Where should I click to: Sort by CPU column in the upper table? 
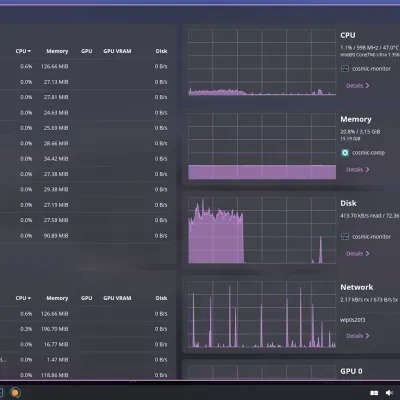tap(23, 51)
